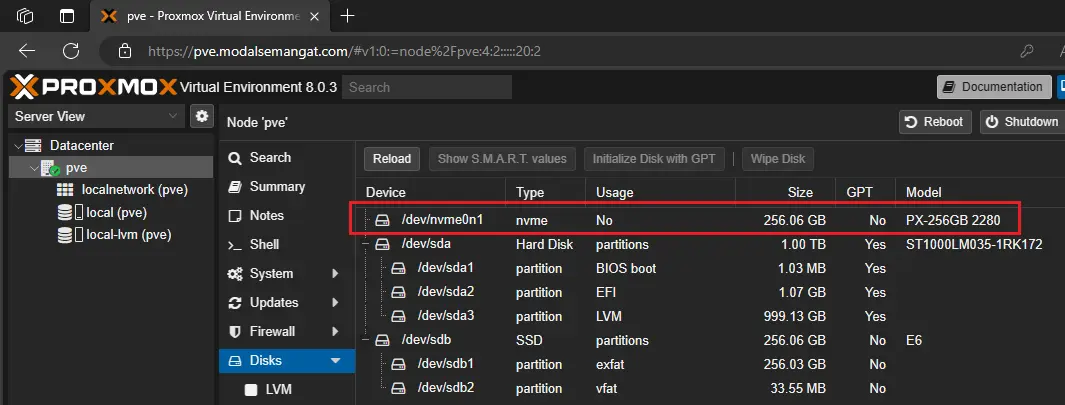Viewport: 1065px width, 405px height.
Task: Open the Shell menu item
Action: click(x=287, y=245)
